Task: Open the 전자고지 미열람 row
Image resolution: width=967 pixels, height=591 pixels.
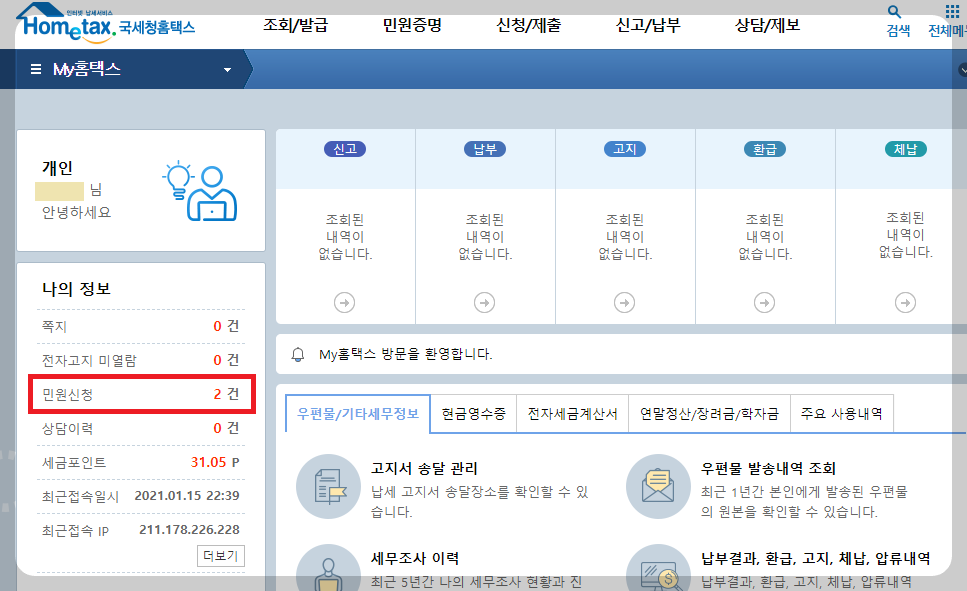Action: pyautogui.click(x=141, y=360)
